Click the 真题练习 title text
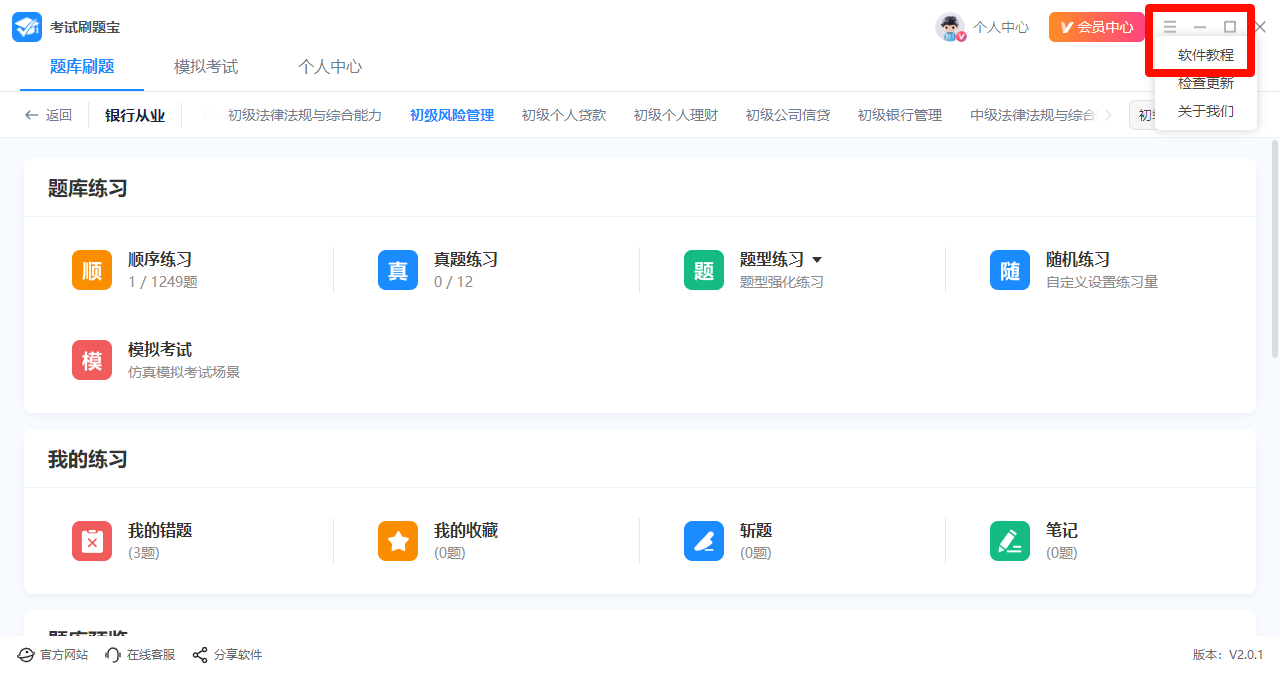1280x674 pixels. [466, 260]
